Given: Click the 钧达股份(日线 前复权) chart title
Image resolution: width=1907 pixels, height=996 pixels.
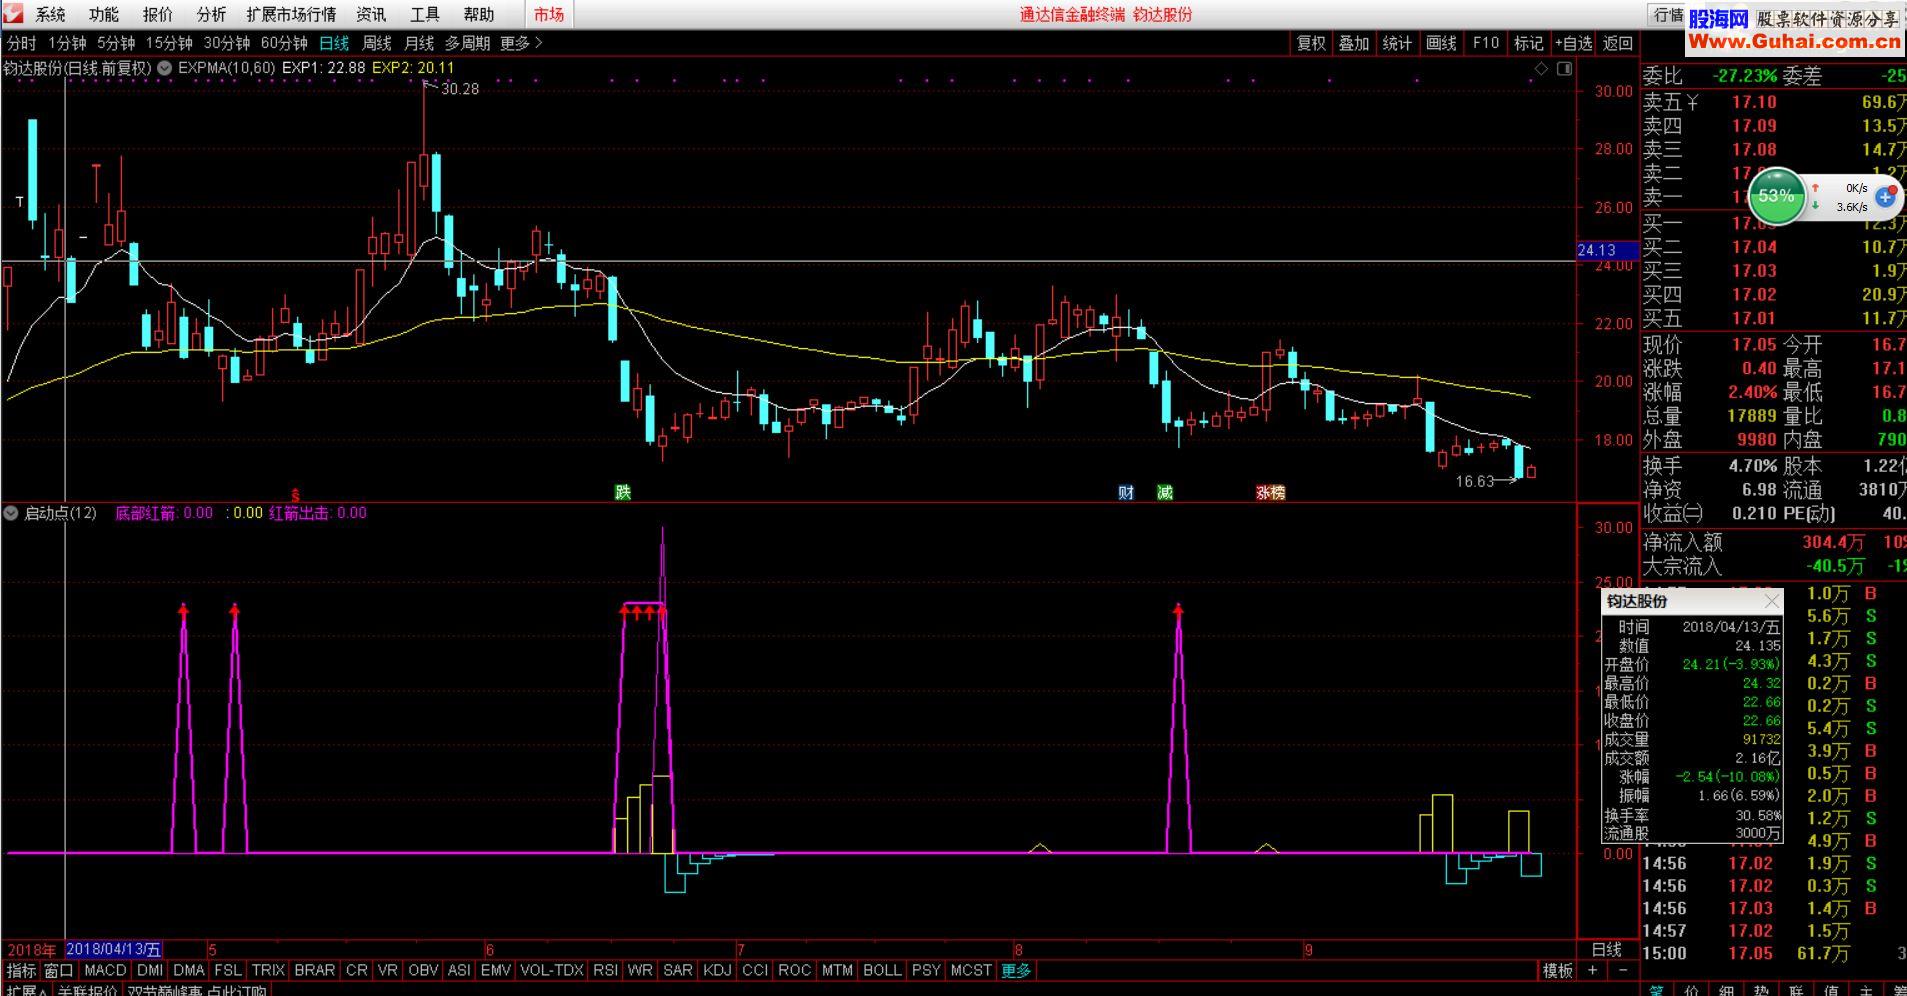Looking at the screenshot, I should click(77, 68).
